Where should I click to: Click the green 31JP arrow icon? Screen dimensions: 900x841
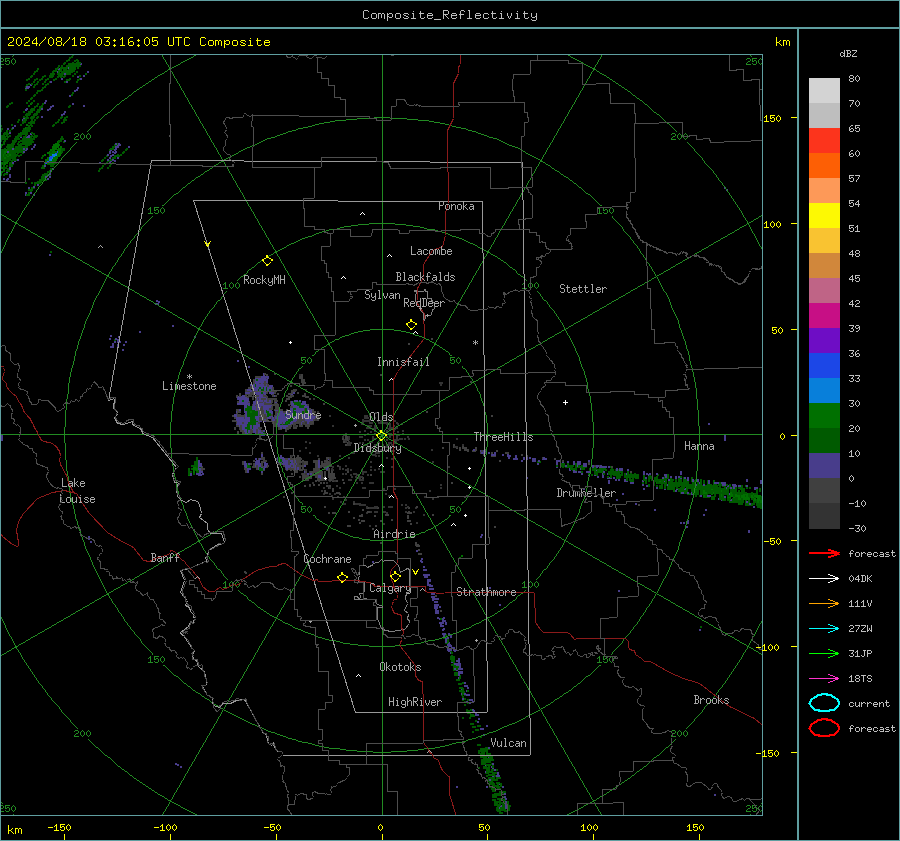pos(824,653)
